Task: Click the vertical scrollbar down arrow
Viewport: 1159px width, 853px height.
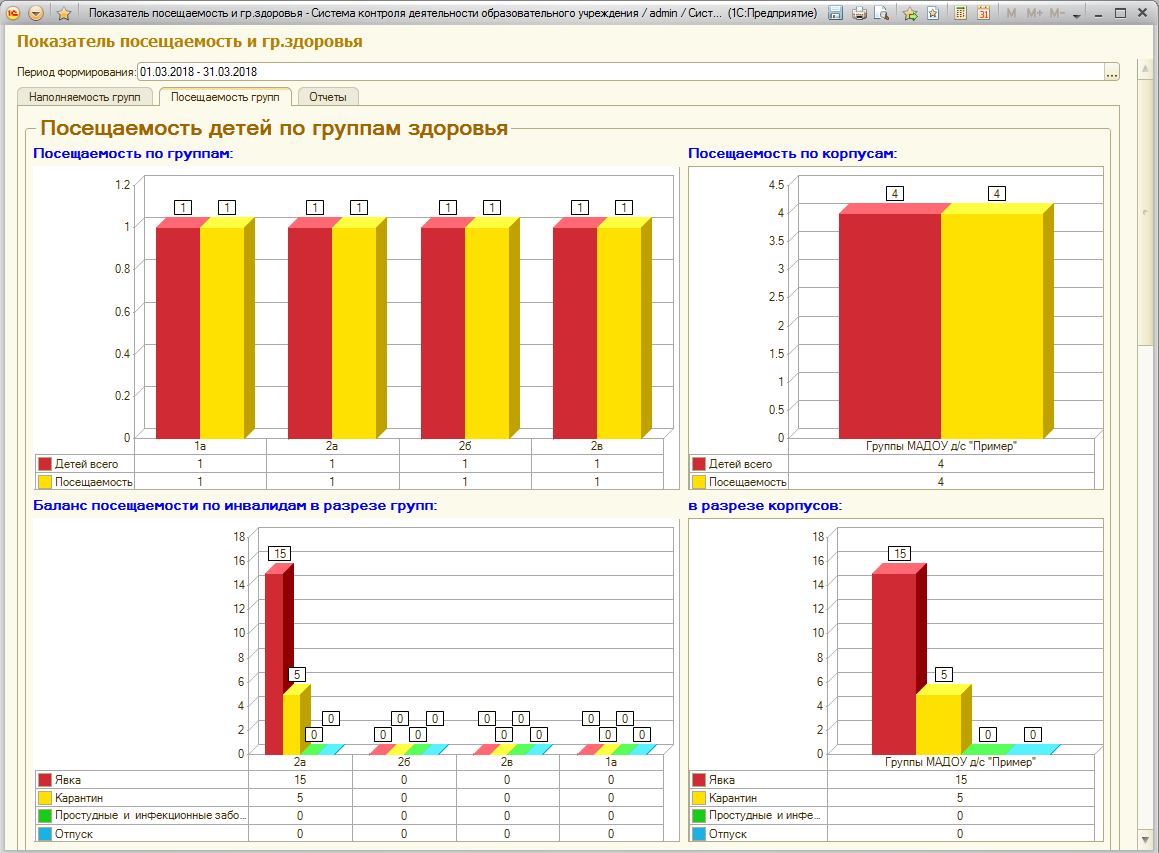Action: pos(1146,840)
